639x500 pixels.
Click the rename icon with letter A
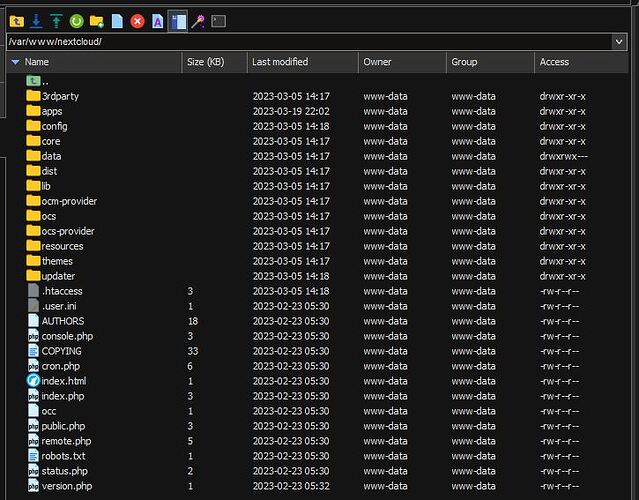157,21
